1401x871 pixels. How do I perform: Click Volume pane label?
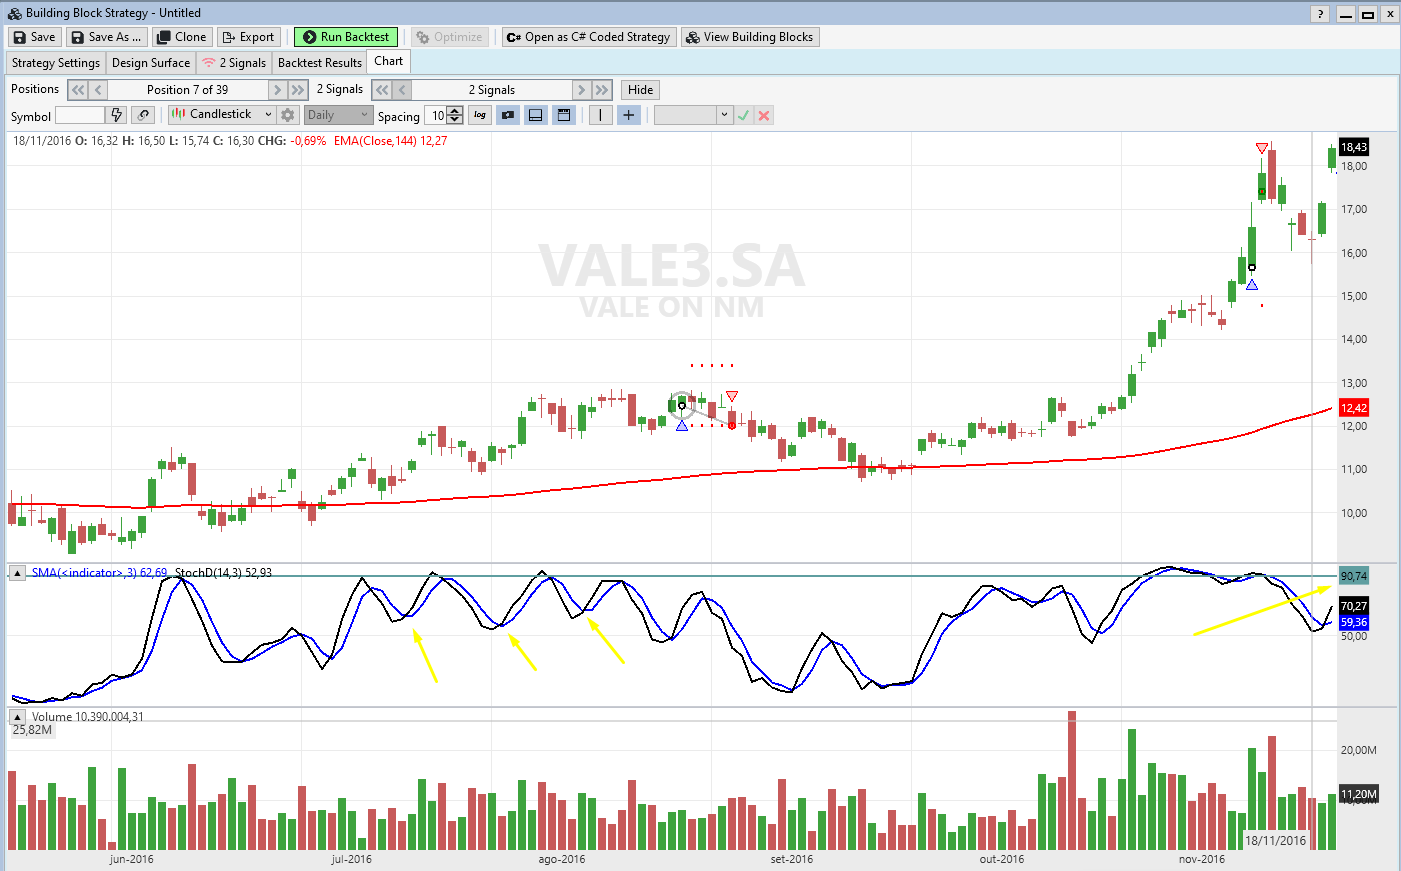87,717
